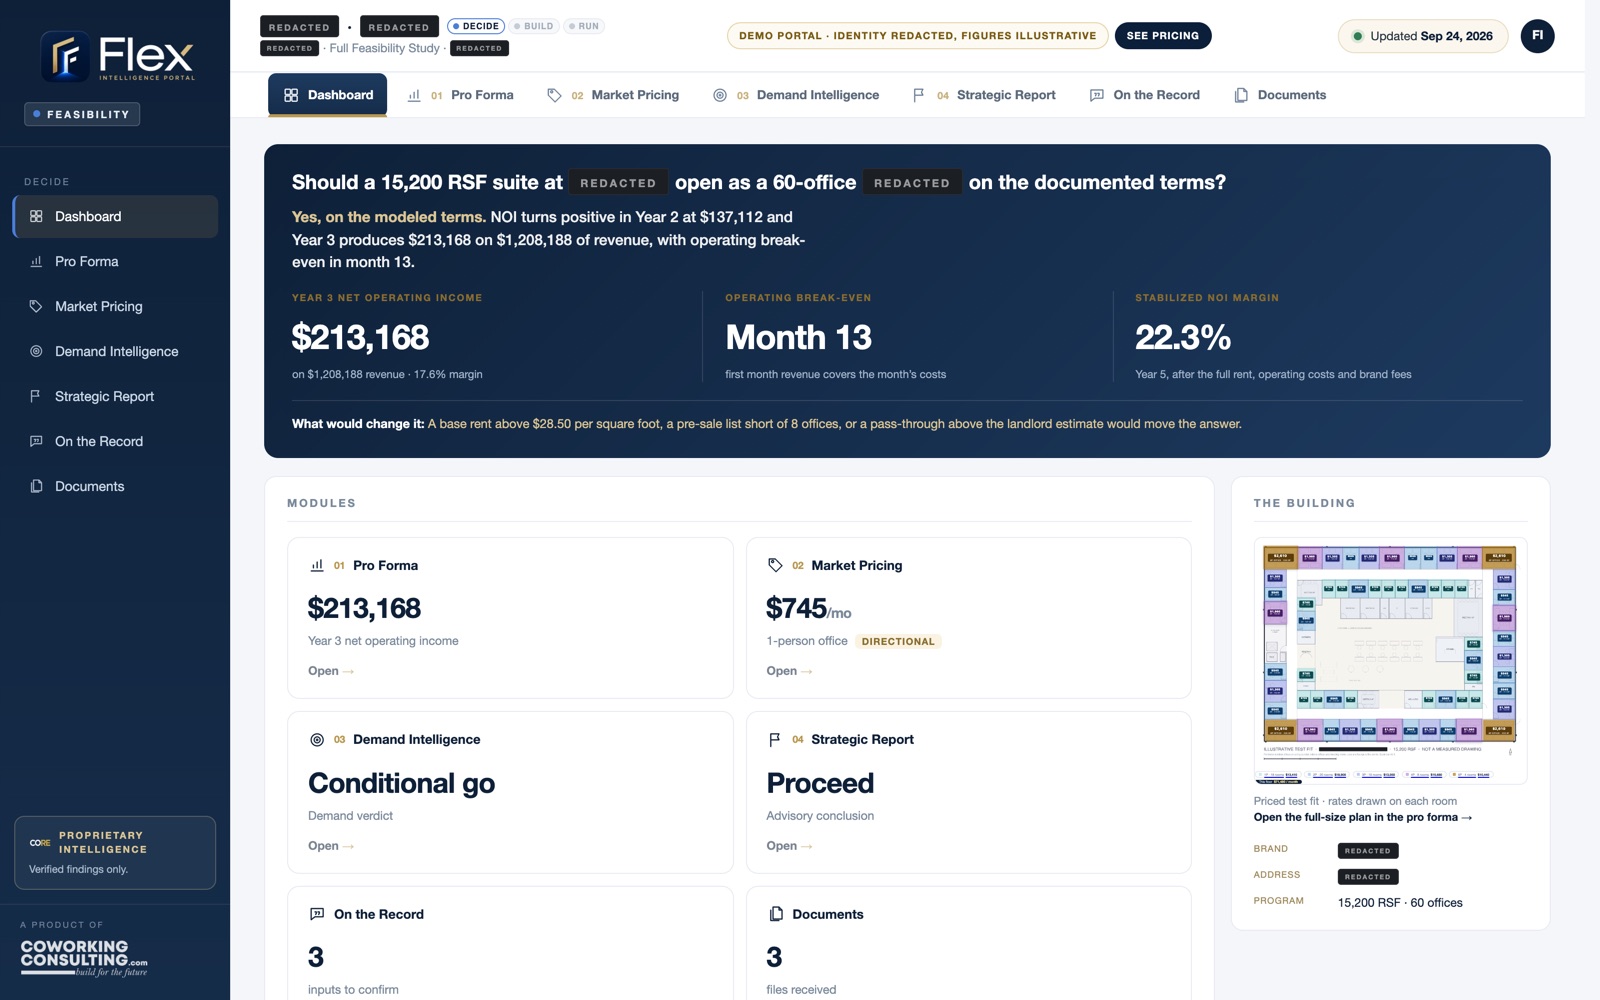Click the Demand Intelligence module card target icon
1600x1000 pixels.
click(x=317, y=740)
